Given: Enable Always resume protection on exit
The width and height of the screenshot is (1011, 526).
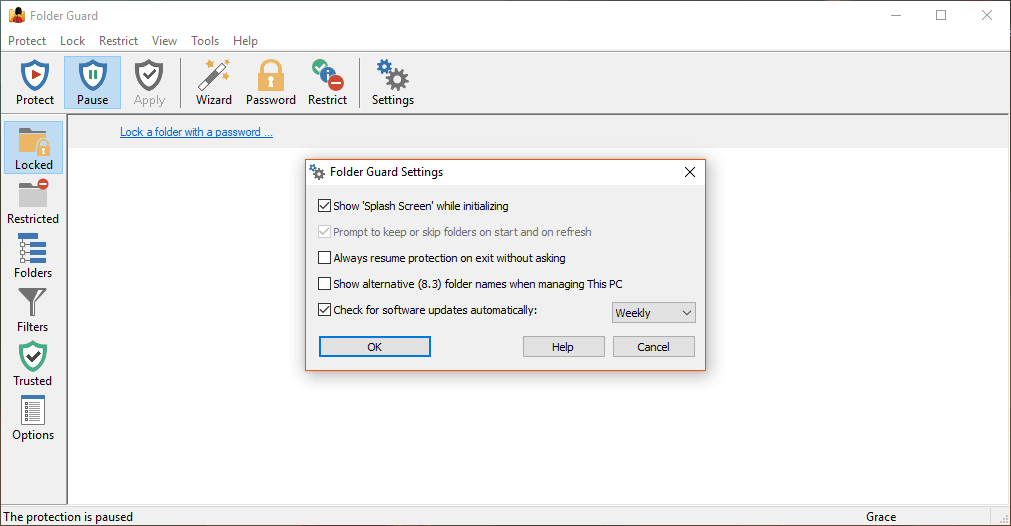Looking at the screenshot, I should [324, 258].
